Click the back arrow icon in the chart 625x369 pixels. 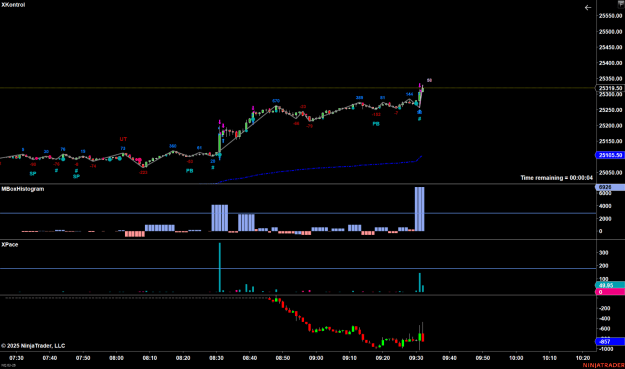tap(588, 8)
